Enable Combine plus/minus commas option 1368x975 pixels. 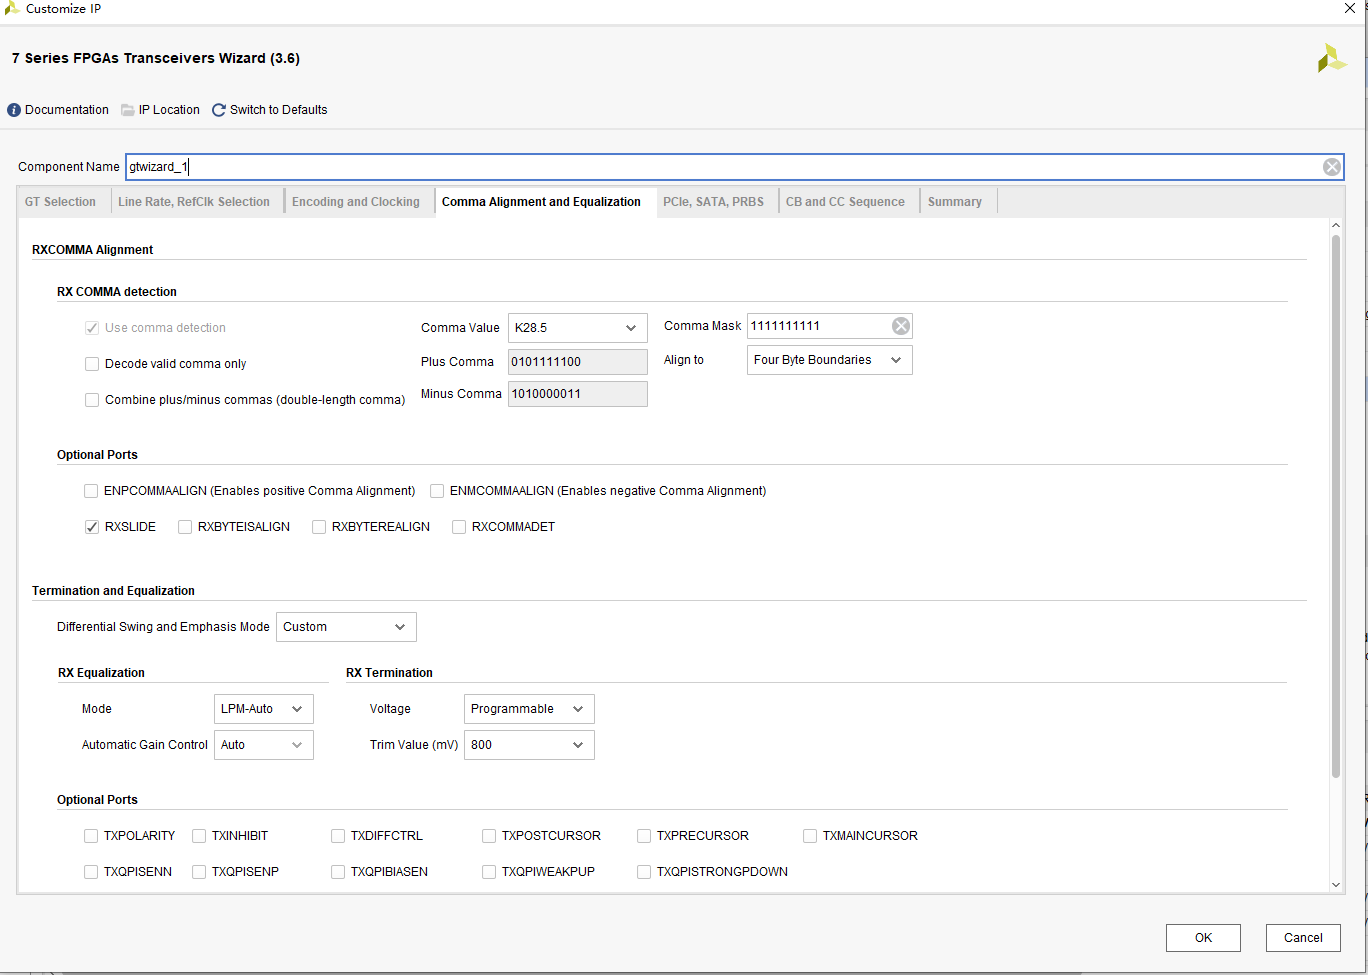coord(92,400)
